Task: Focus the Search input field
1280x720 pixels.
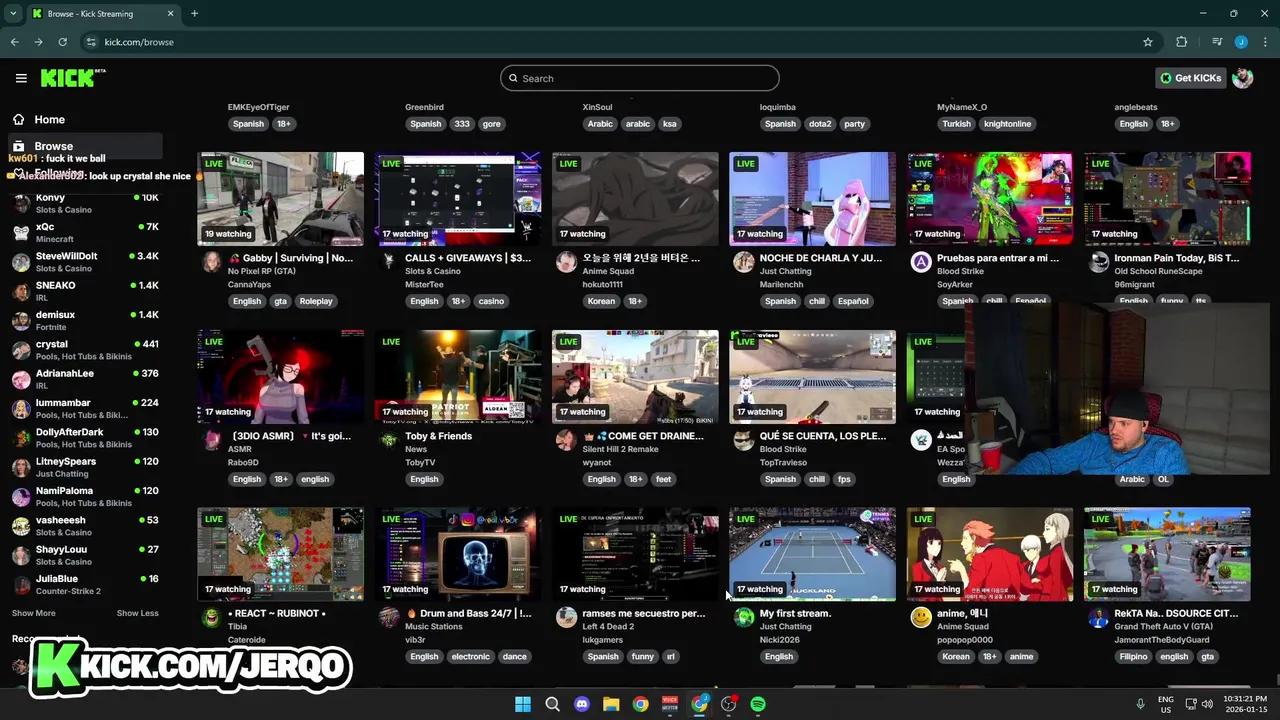Action: tap(640, 78)
